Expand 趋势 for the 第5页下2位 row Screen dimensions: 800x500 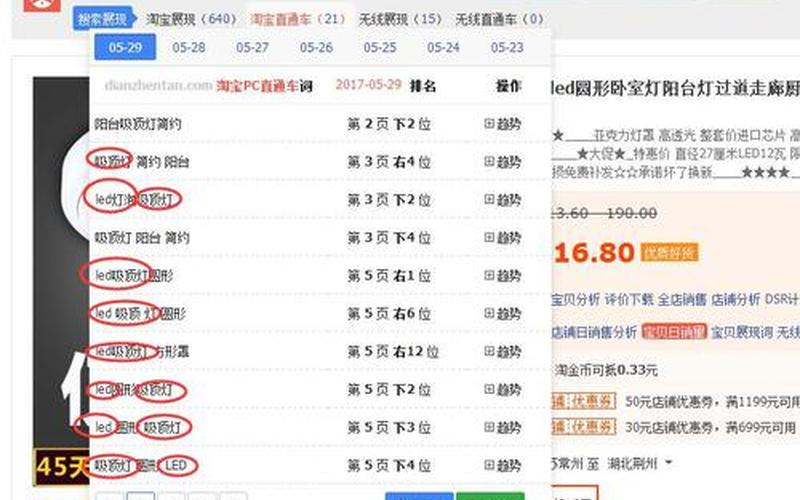503,389
